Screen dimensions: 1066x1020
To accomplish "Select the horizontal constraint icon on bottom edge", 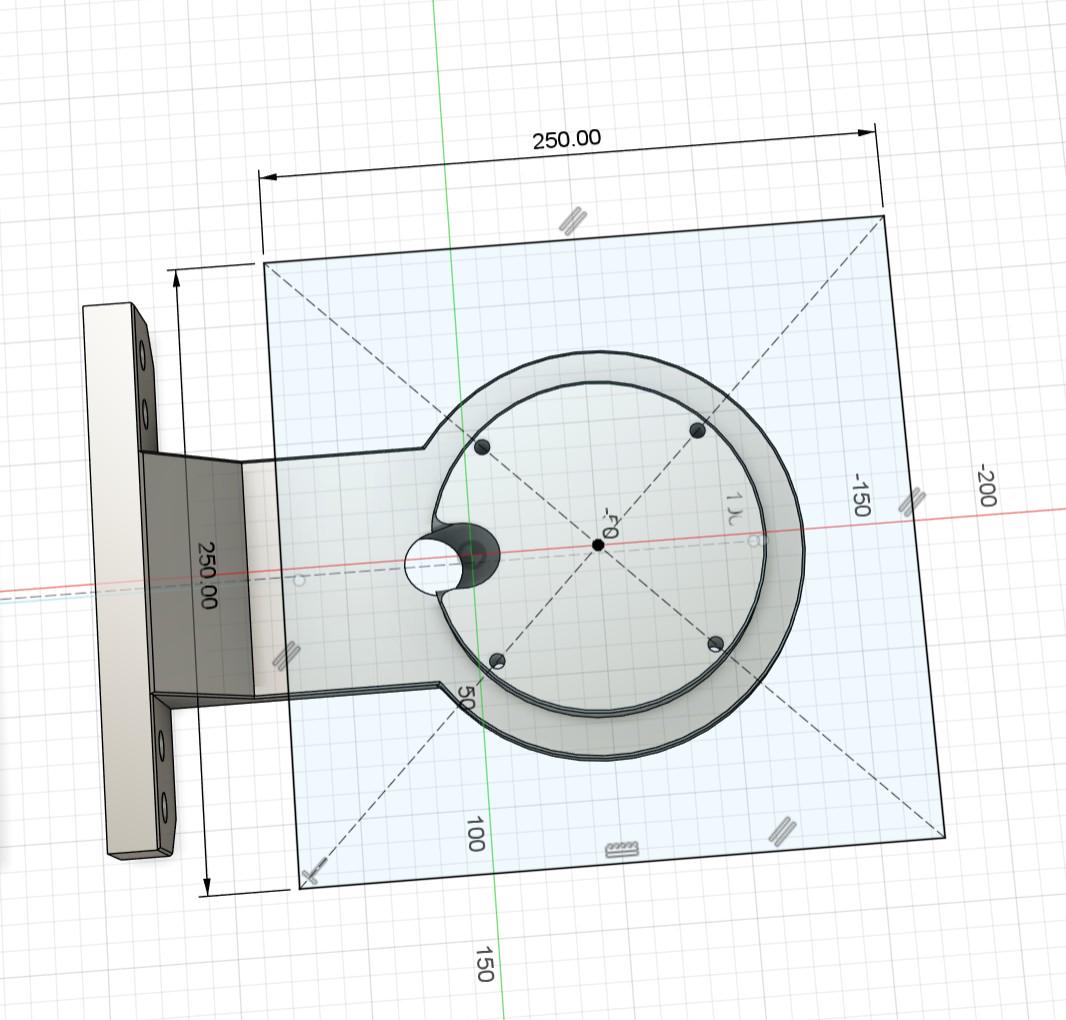I will [x=622, y=849].
